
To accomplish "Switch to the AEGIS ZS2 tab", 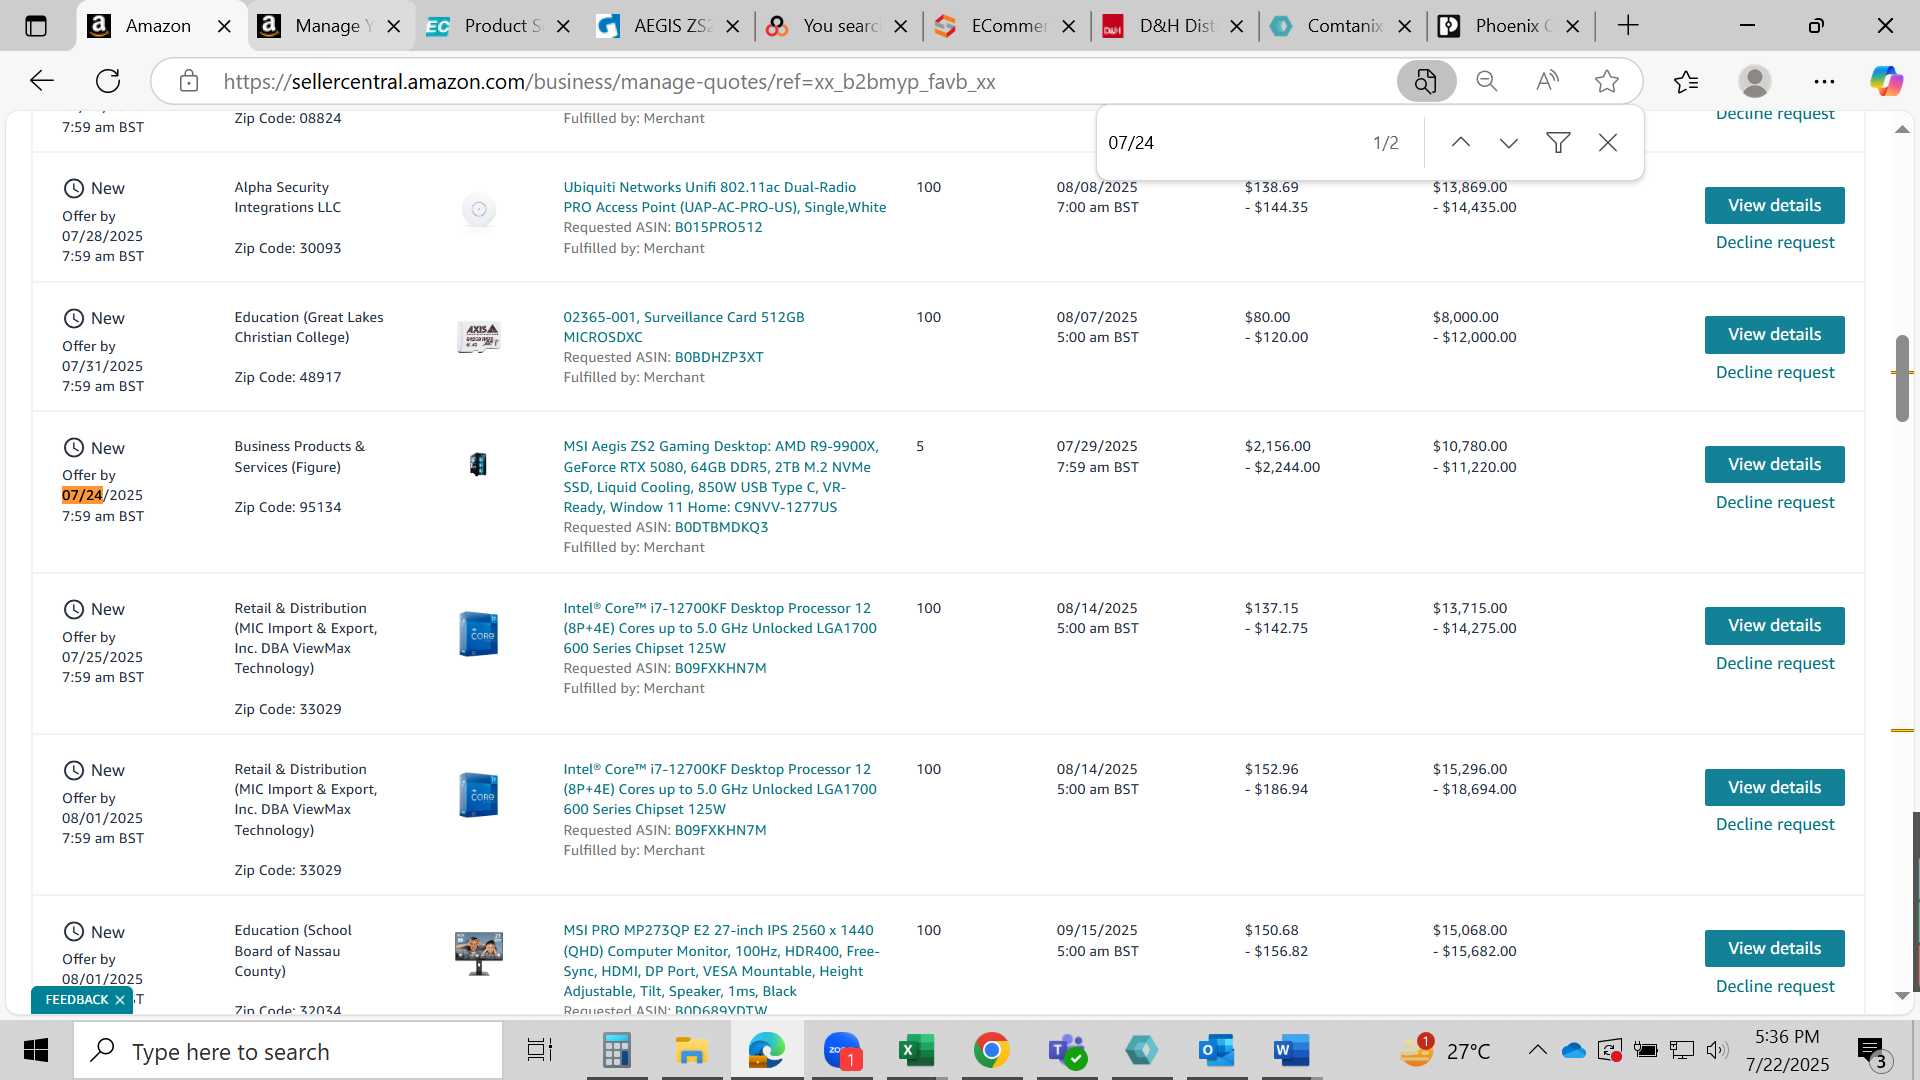I will 668,26.
